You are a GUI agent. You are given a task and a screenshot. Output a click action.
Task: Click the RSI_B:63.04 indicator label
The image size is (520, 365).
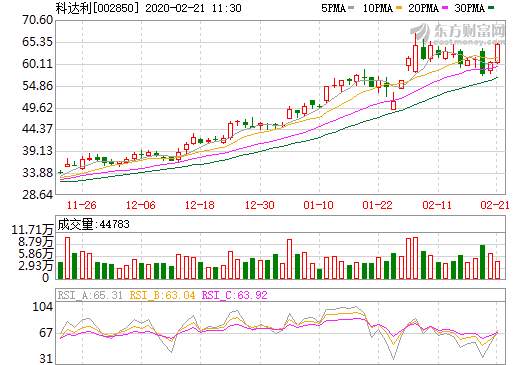[162, 295]
